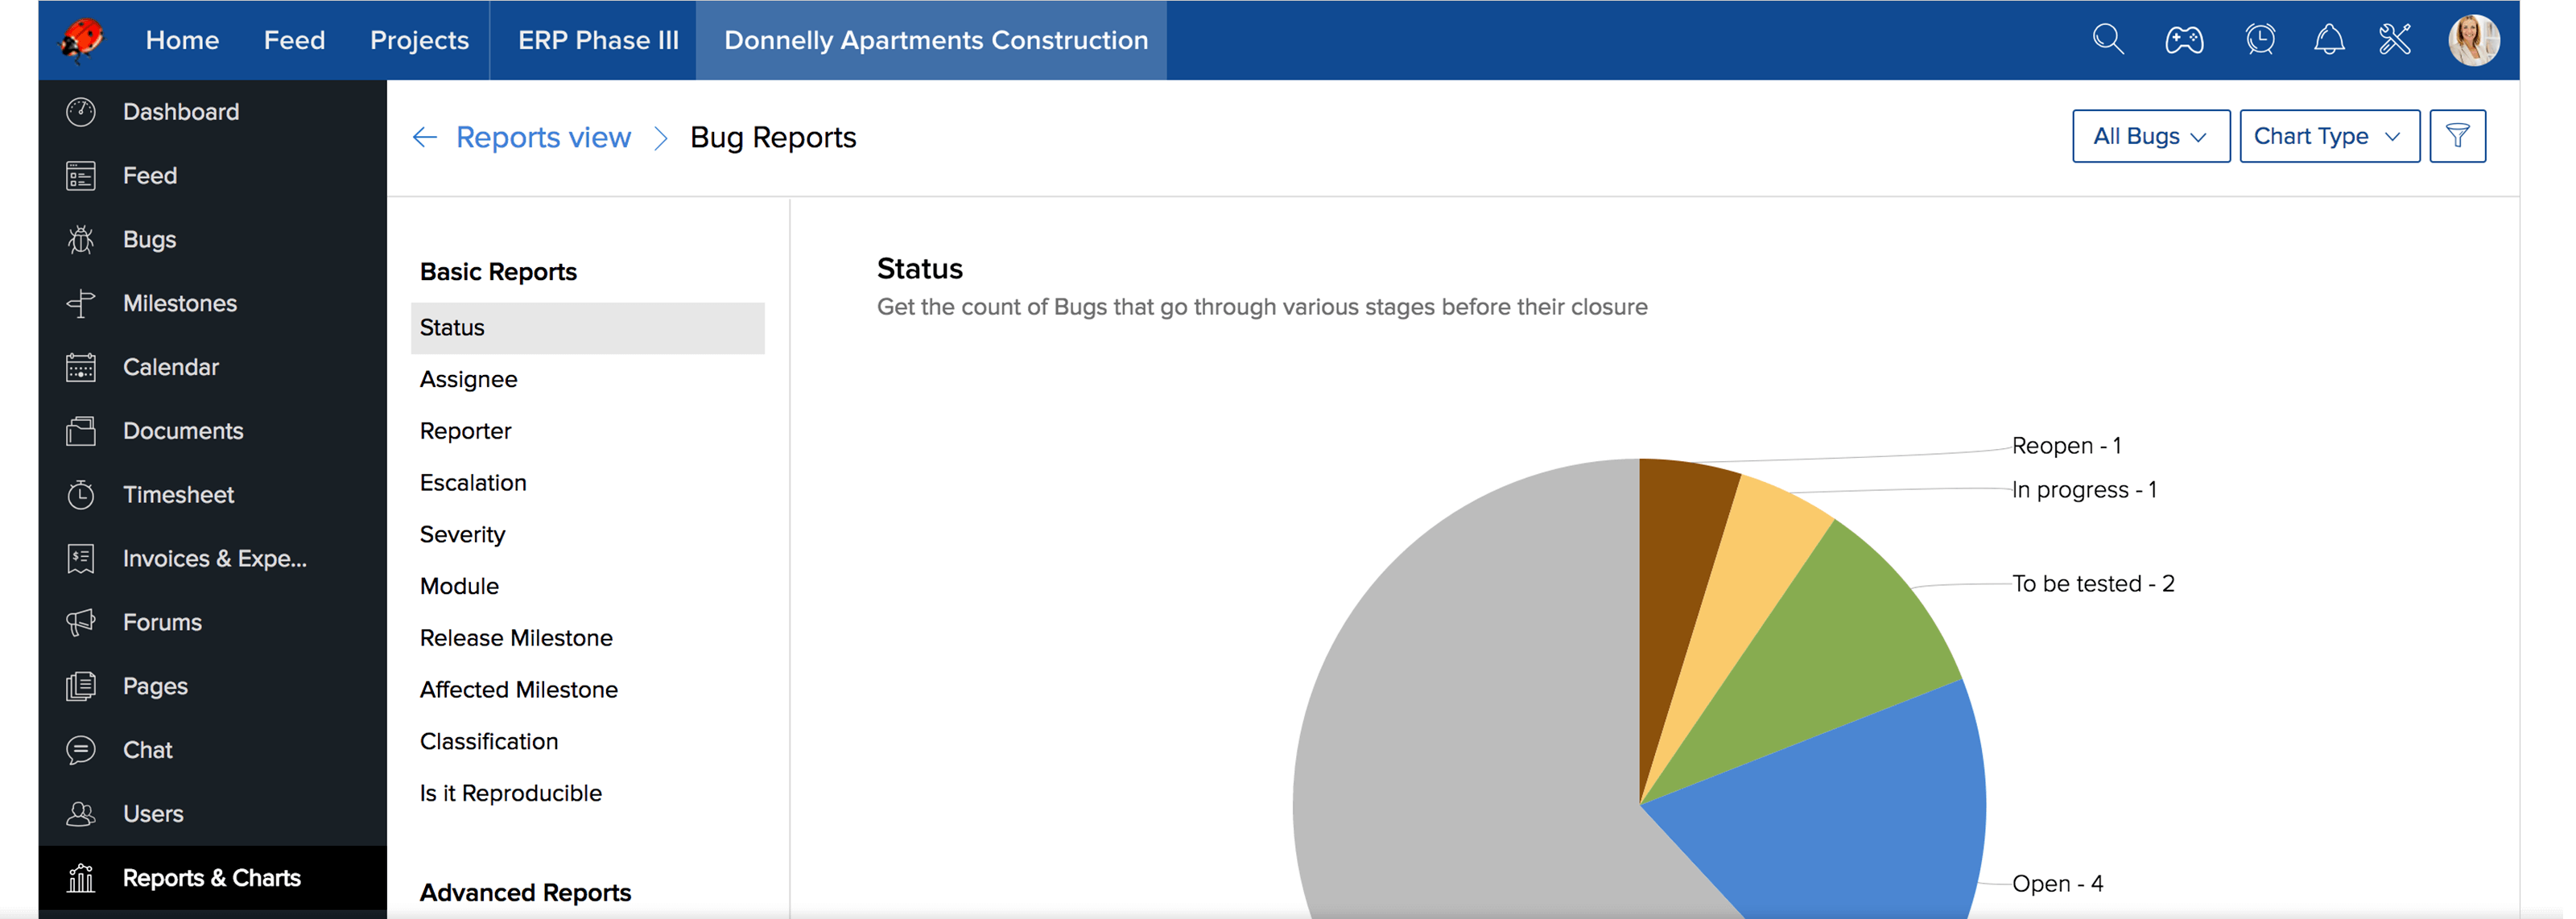Open the All Bugs dropdown
Viewport: 2576px width, 919px height.
click(2150, 136)
